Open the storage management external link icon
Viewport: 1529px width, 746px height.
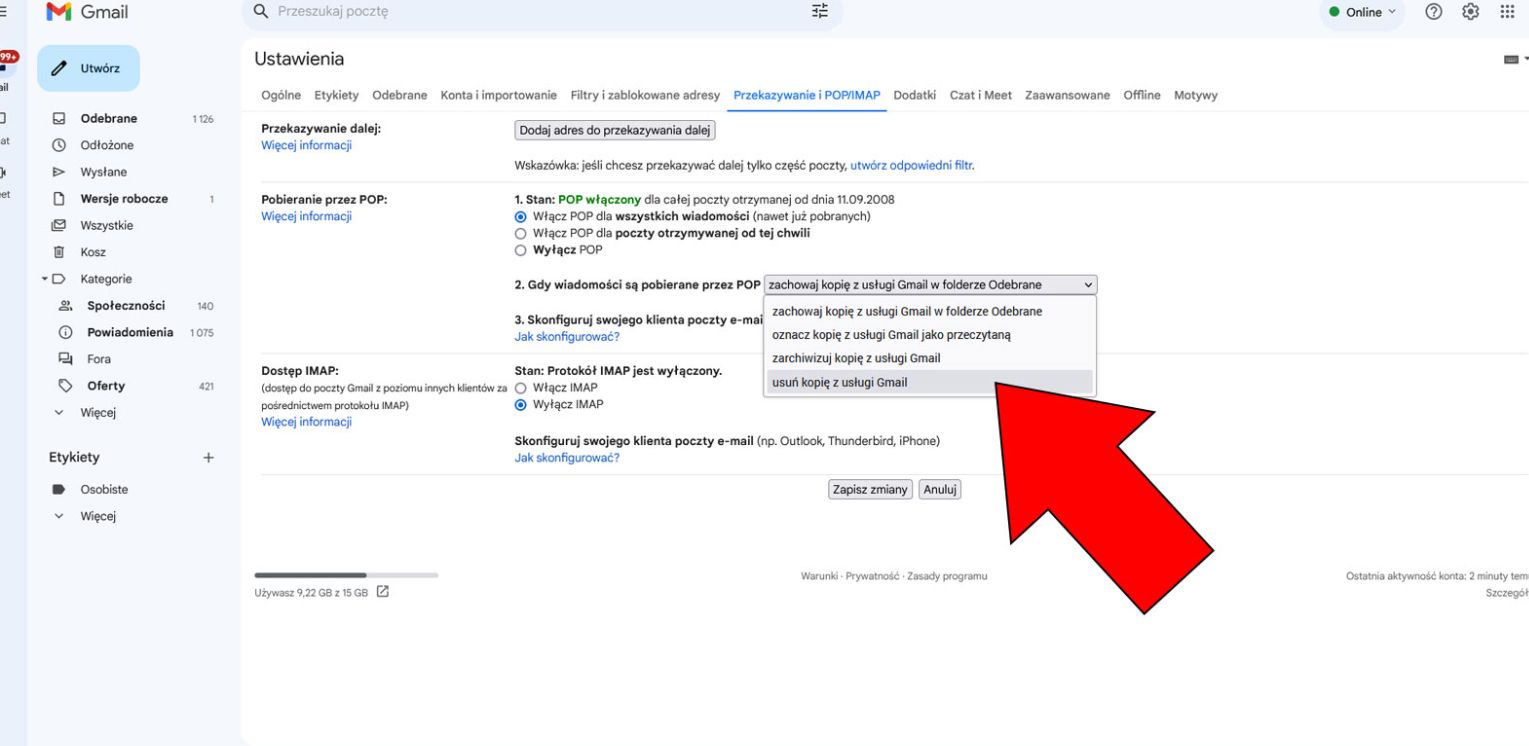pyautogui.click(x=382, y=592)
